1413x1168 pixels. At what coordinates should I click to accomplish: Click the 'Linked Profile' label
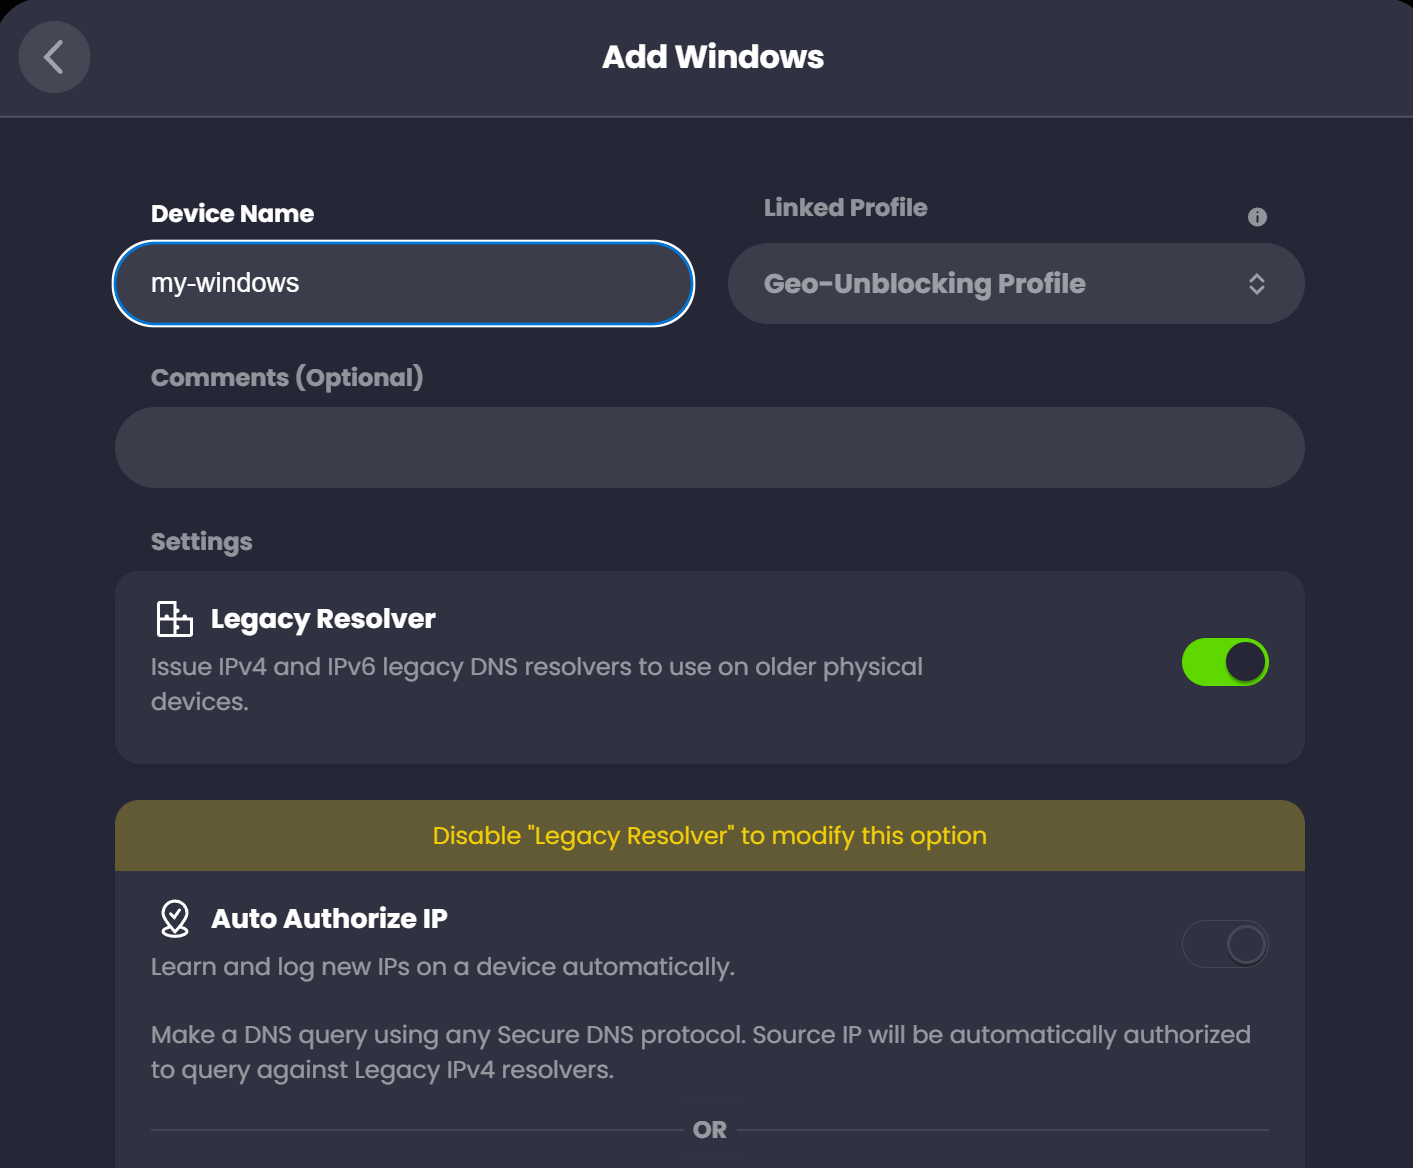pyautogui.click(x=846, y=207)
